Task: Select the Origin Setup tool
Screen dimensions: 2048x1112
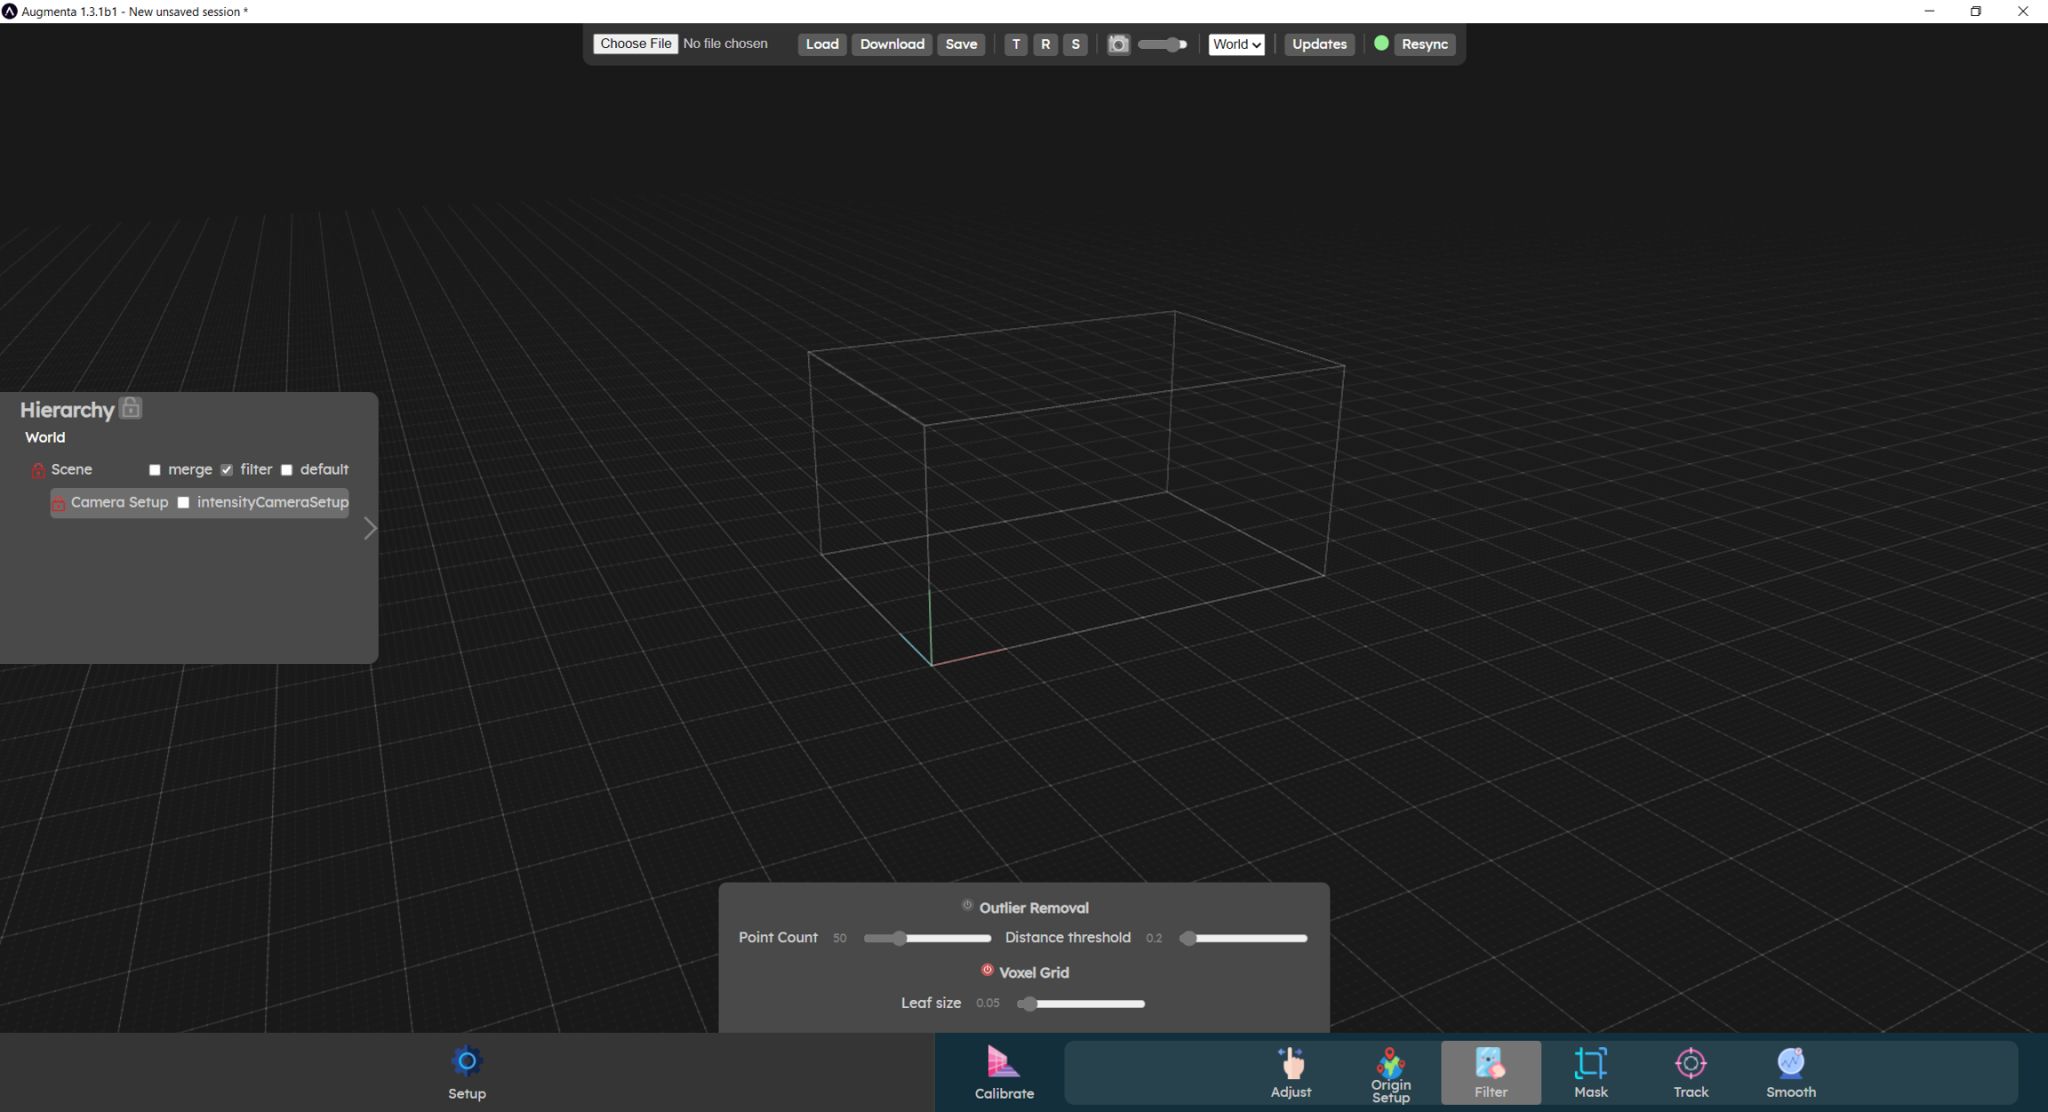Action: pos(1391,1072)
